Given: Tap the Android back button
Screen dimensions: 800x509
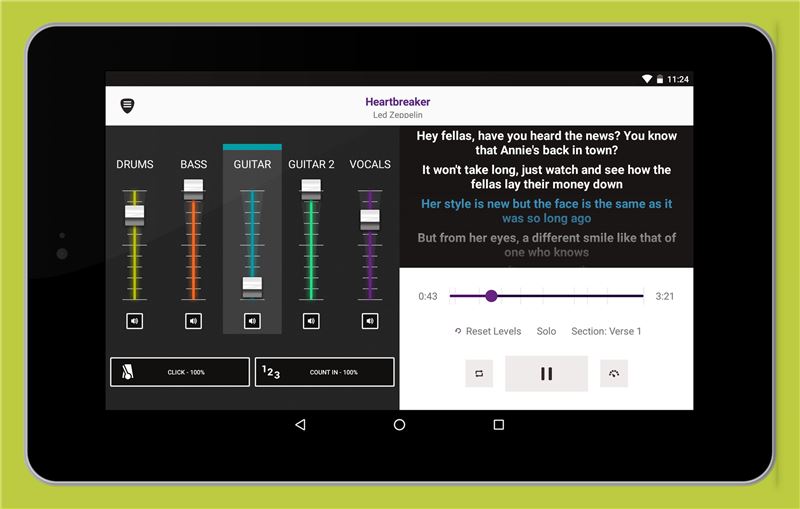Looking at the screenshot, I should pyautogui.click(x=300, y=425).
